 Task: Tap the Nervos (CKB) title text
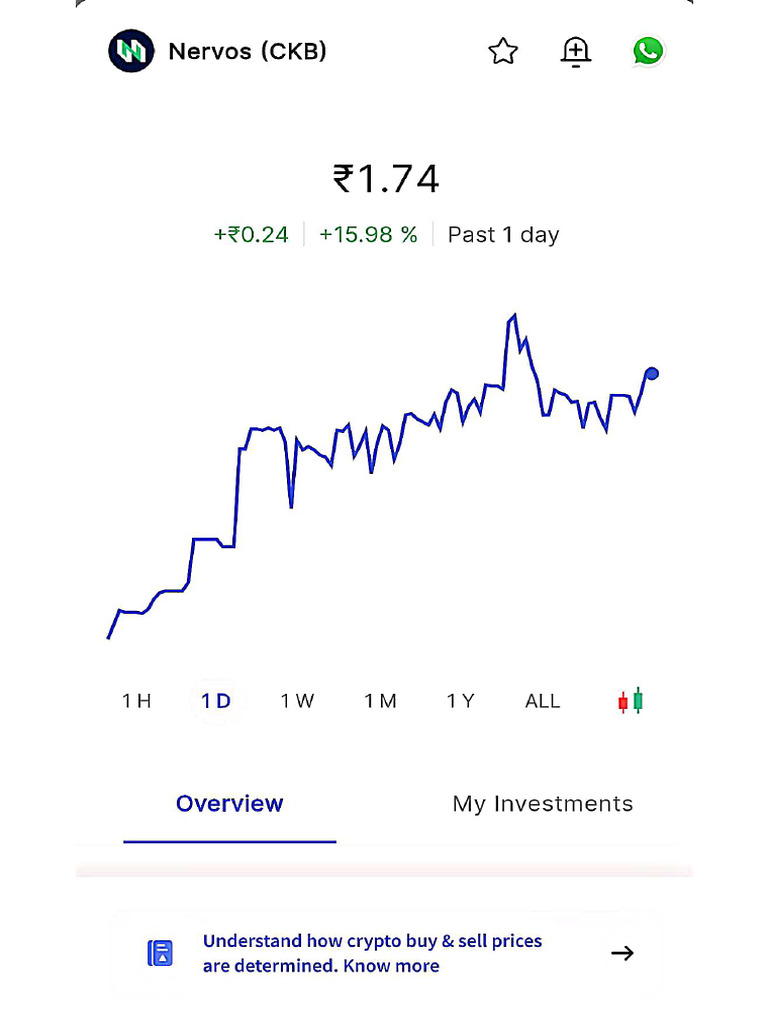(248, 51)
